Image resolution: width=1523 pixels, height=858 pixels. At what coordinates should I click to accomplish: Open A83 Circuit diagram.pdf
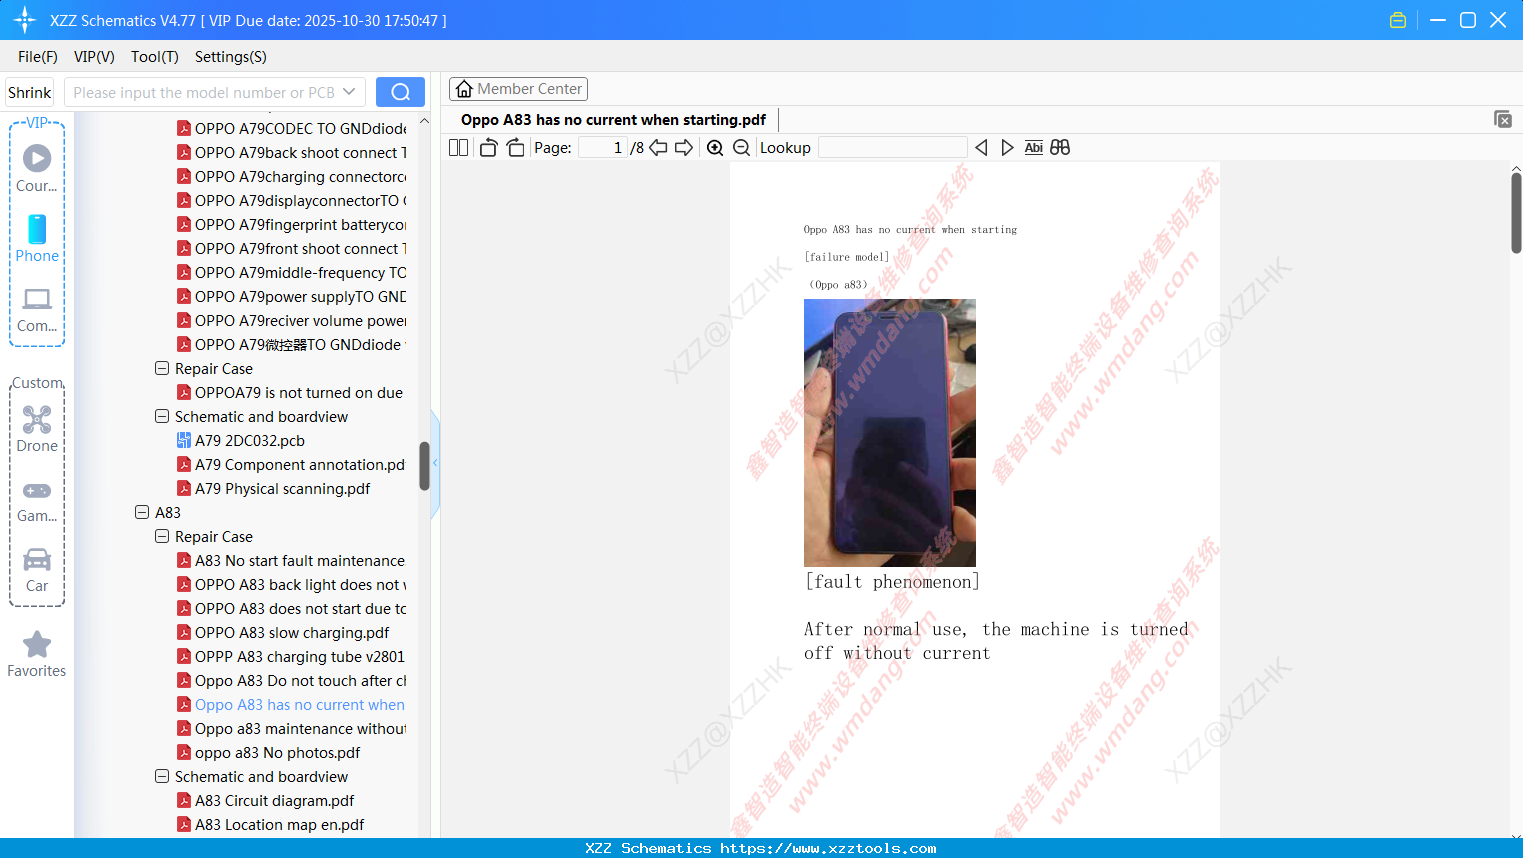coord(266,800)
